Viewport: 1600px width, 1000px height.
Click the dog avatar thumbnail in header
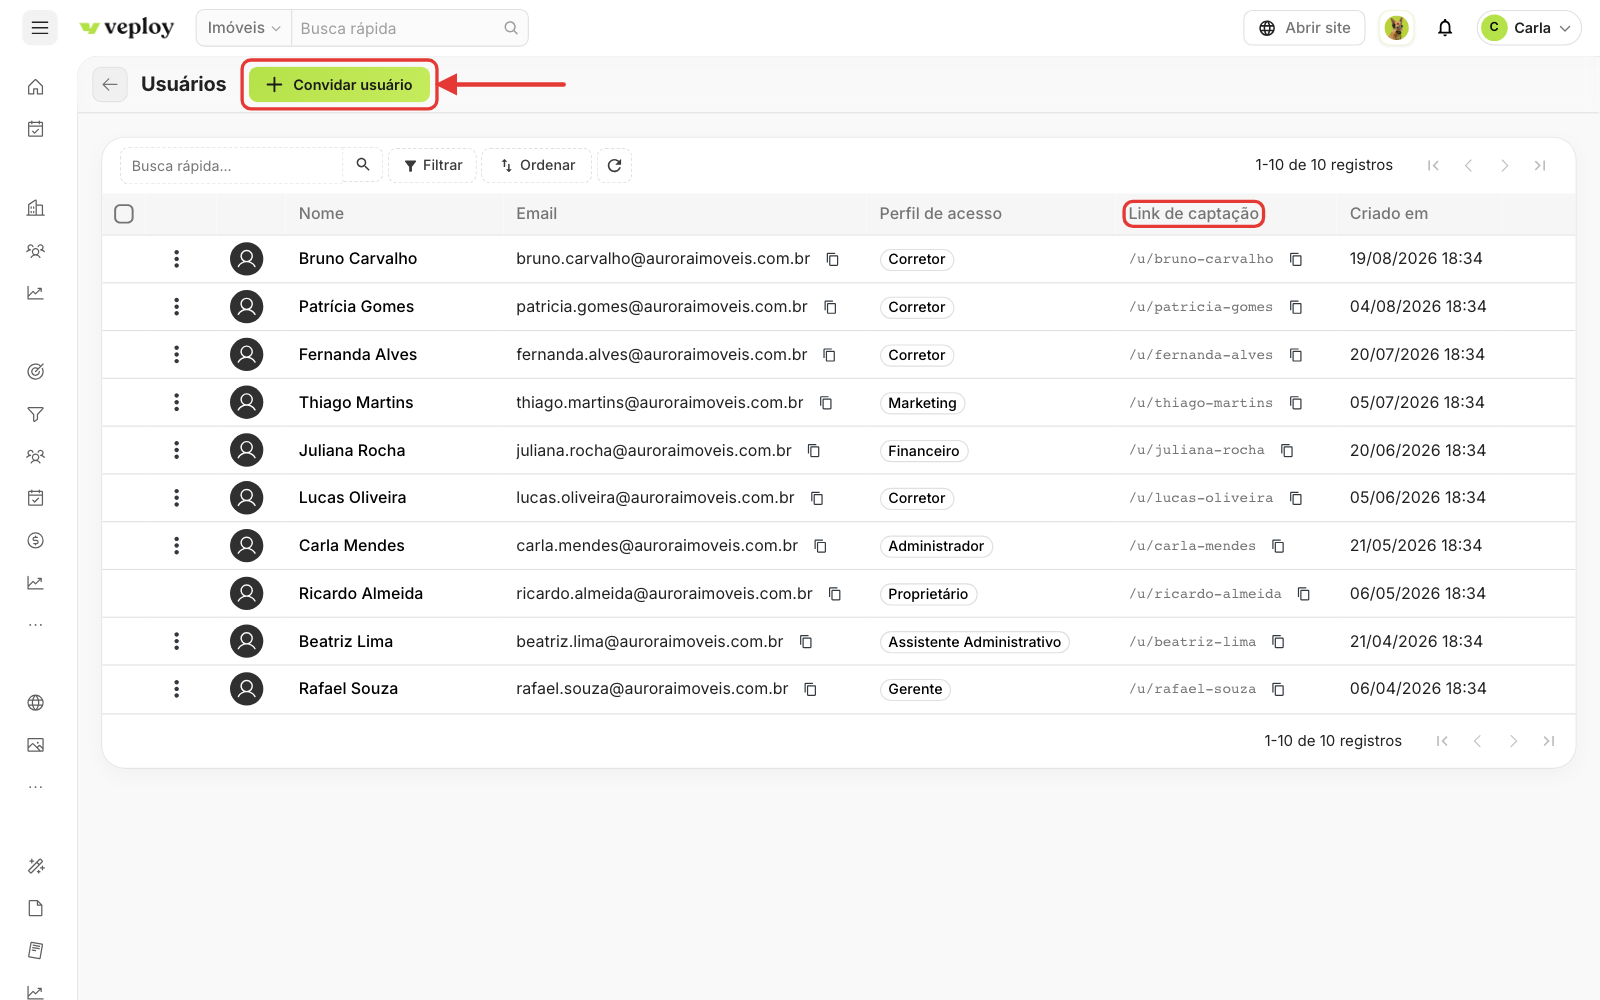(x=1396, y=28)
